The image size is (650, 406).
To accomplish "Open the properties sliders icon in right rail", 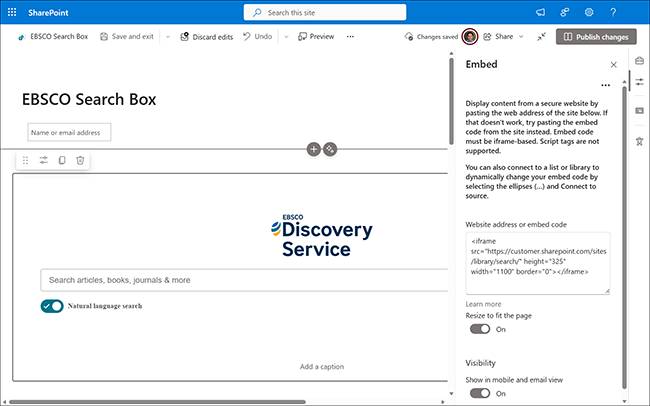I will (639, 81).
